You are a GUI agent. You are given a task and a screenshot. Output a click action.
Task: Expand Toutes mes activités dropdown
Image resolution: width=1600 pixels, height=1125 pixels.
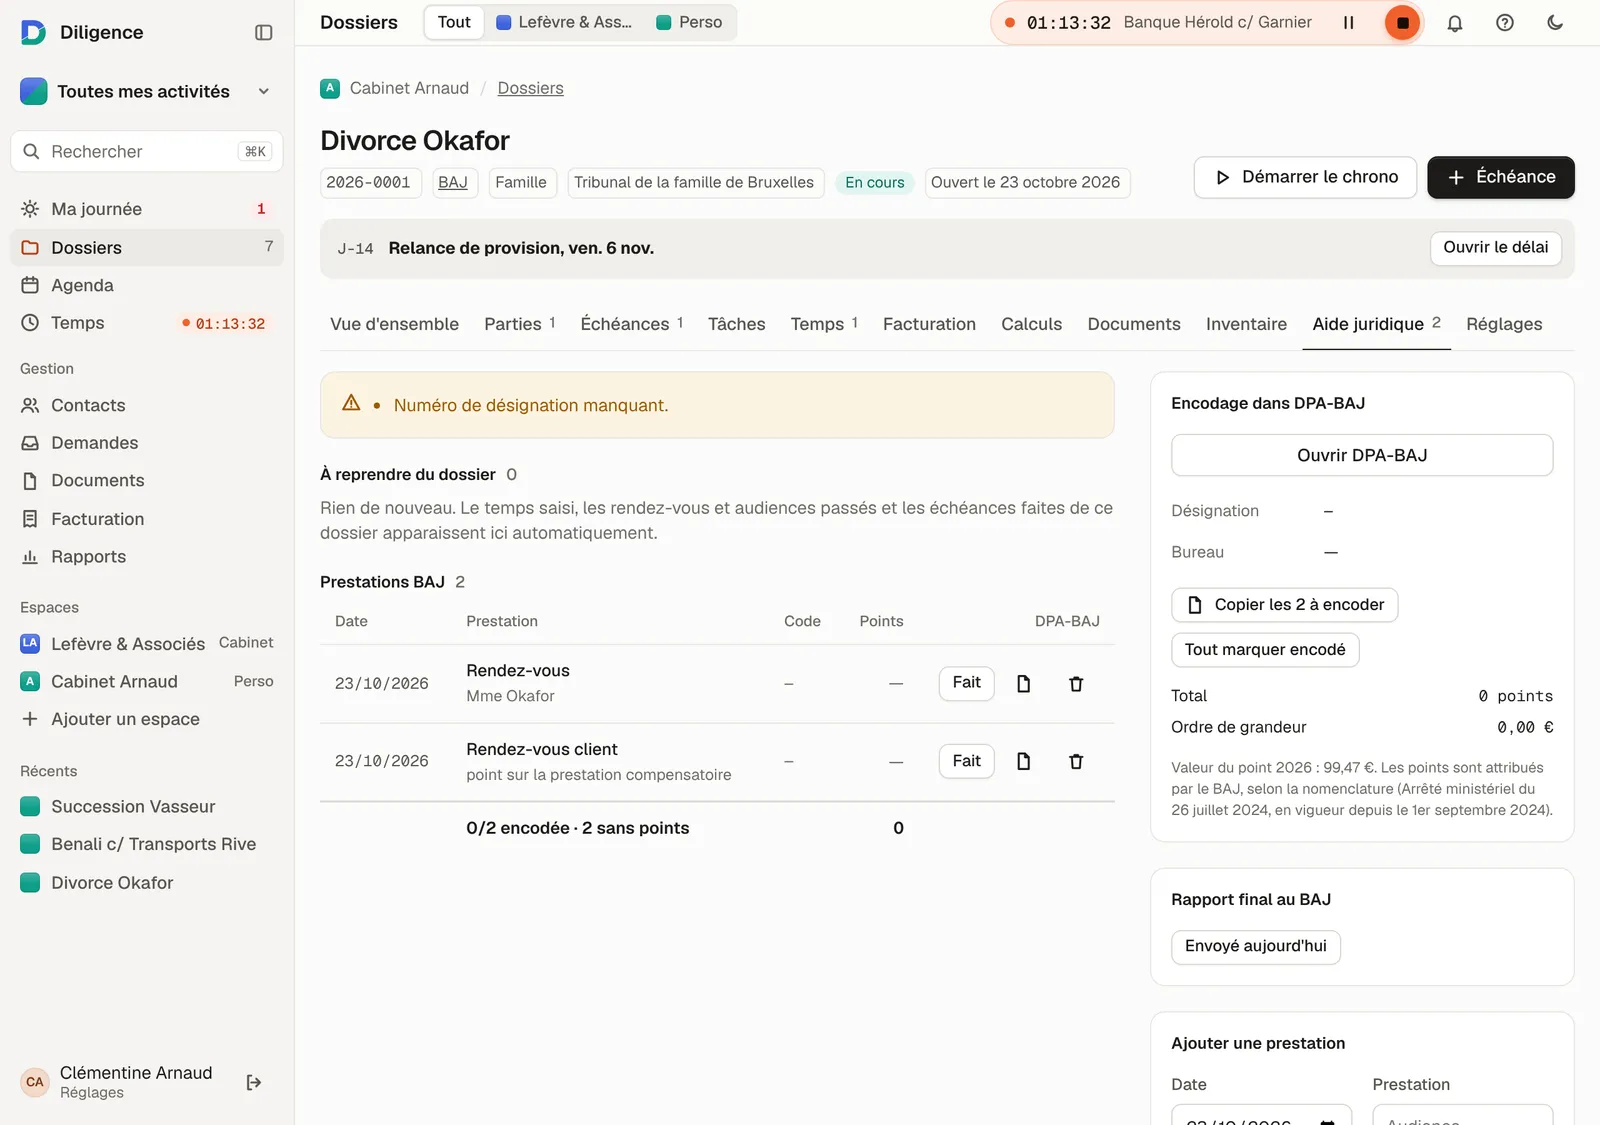(x=146, y=91)
